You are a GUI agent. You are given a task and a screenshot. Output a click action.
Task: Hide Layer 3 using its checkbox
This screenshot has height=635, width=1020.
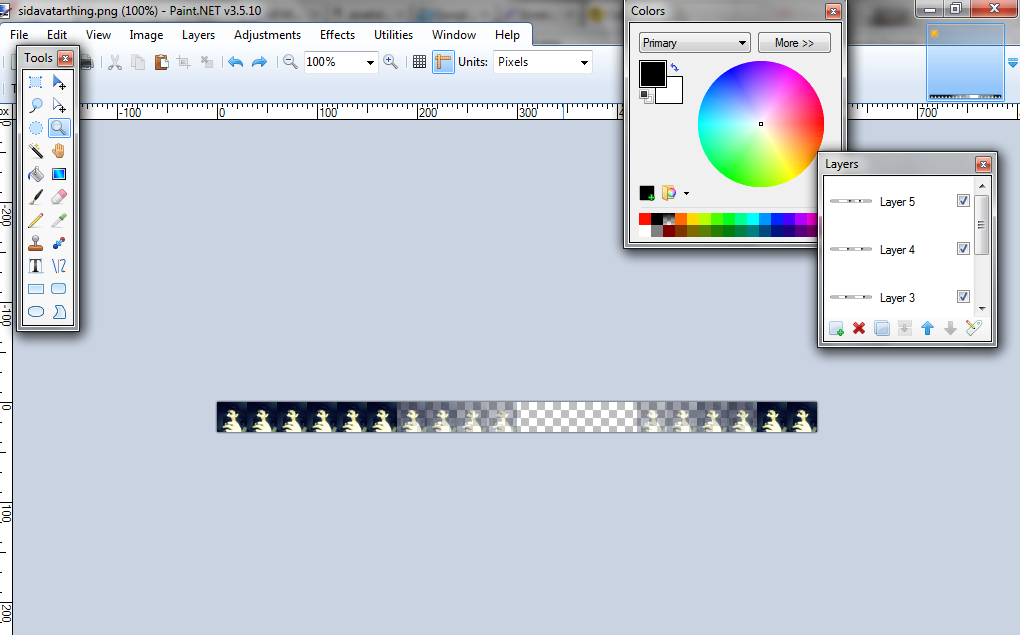(x=963, y=297)
